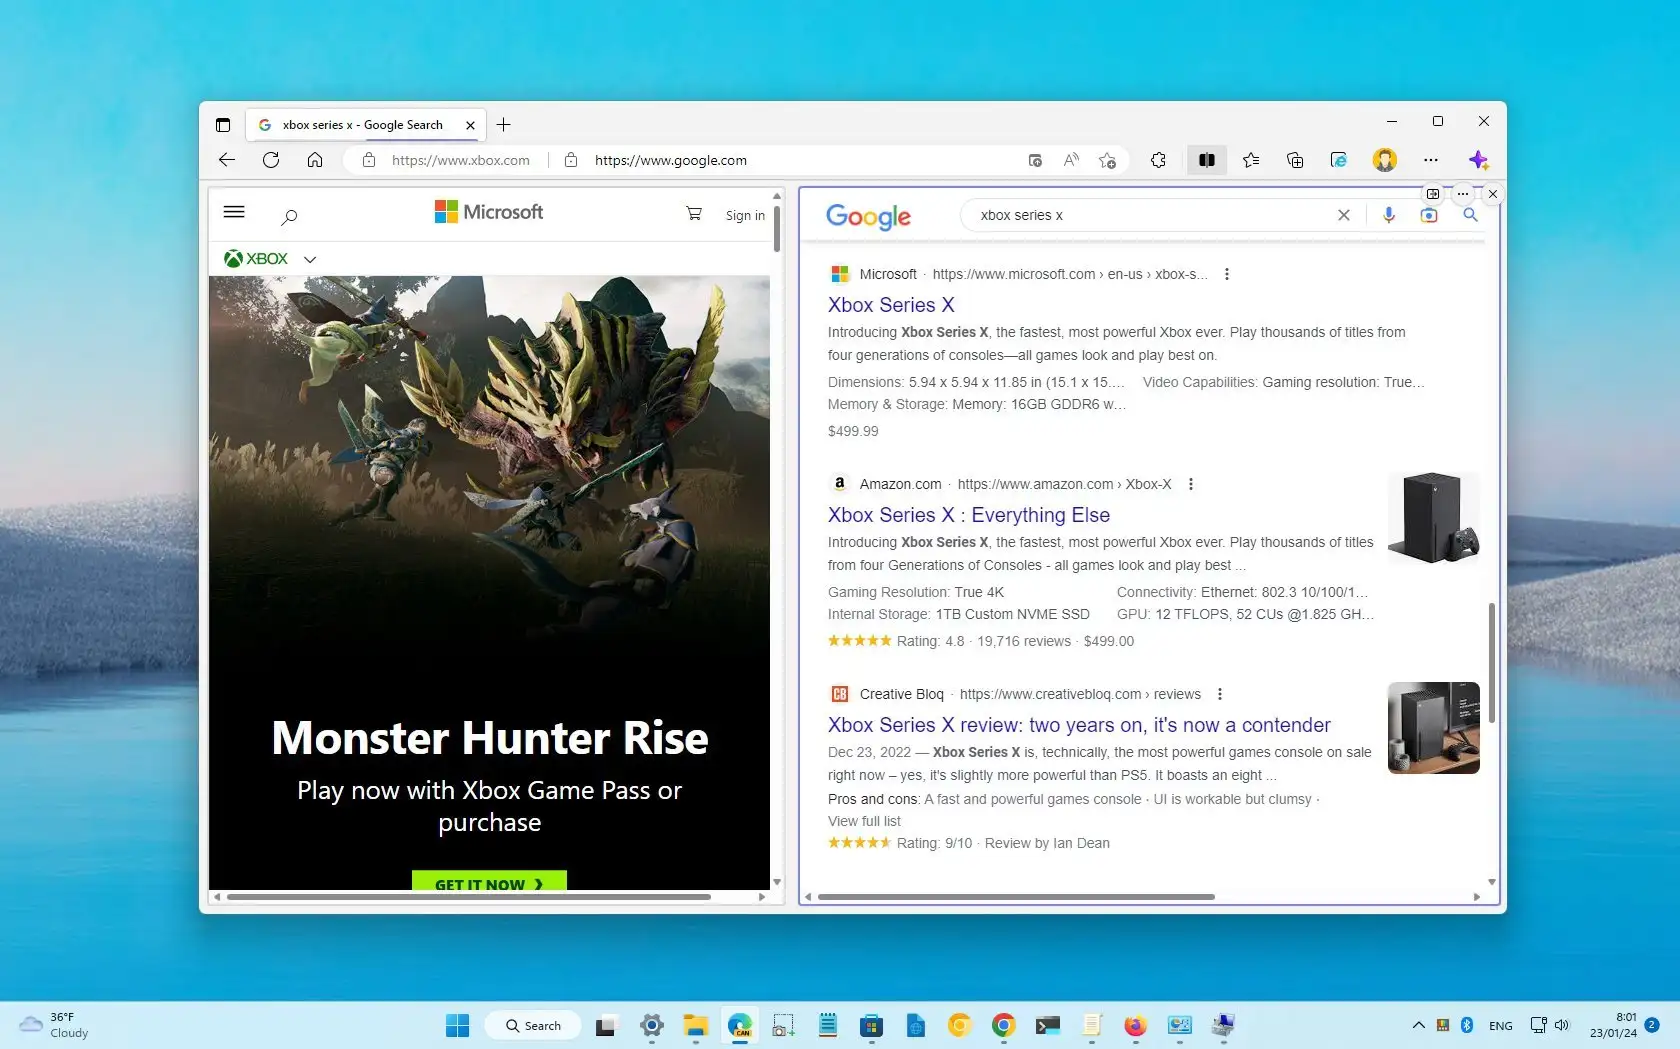Reload the tab in Internet Explorer mode
Viewport: 1680px width, 1049px height.
click(x=1339, y=160)
